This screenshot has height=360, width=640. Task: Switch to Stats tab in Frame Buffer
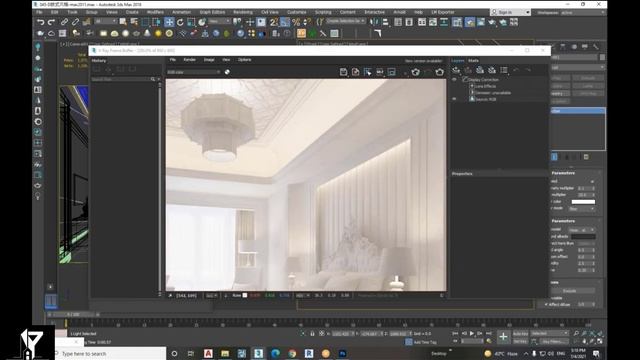click(x=473, y=60)
